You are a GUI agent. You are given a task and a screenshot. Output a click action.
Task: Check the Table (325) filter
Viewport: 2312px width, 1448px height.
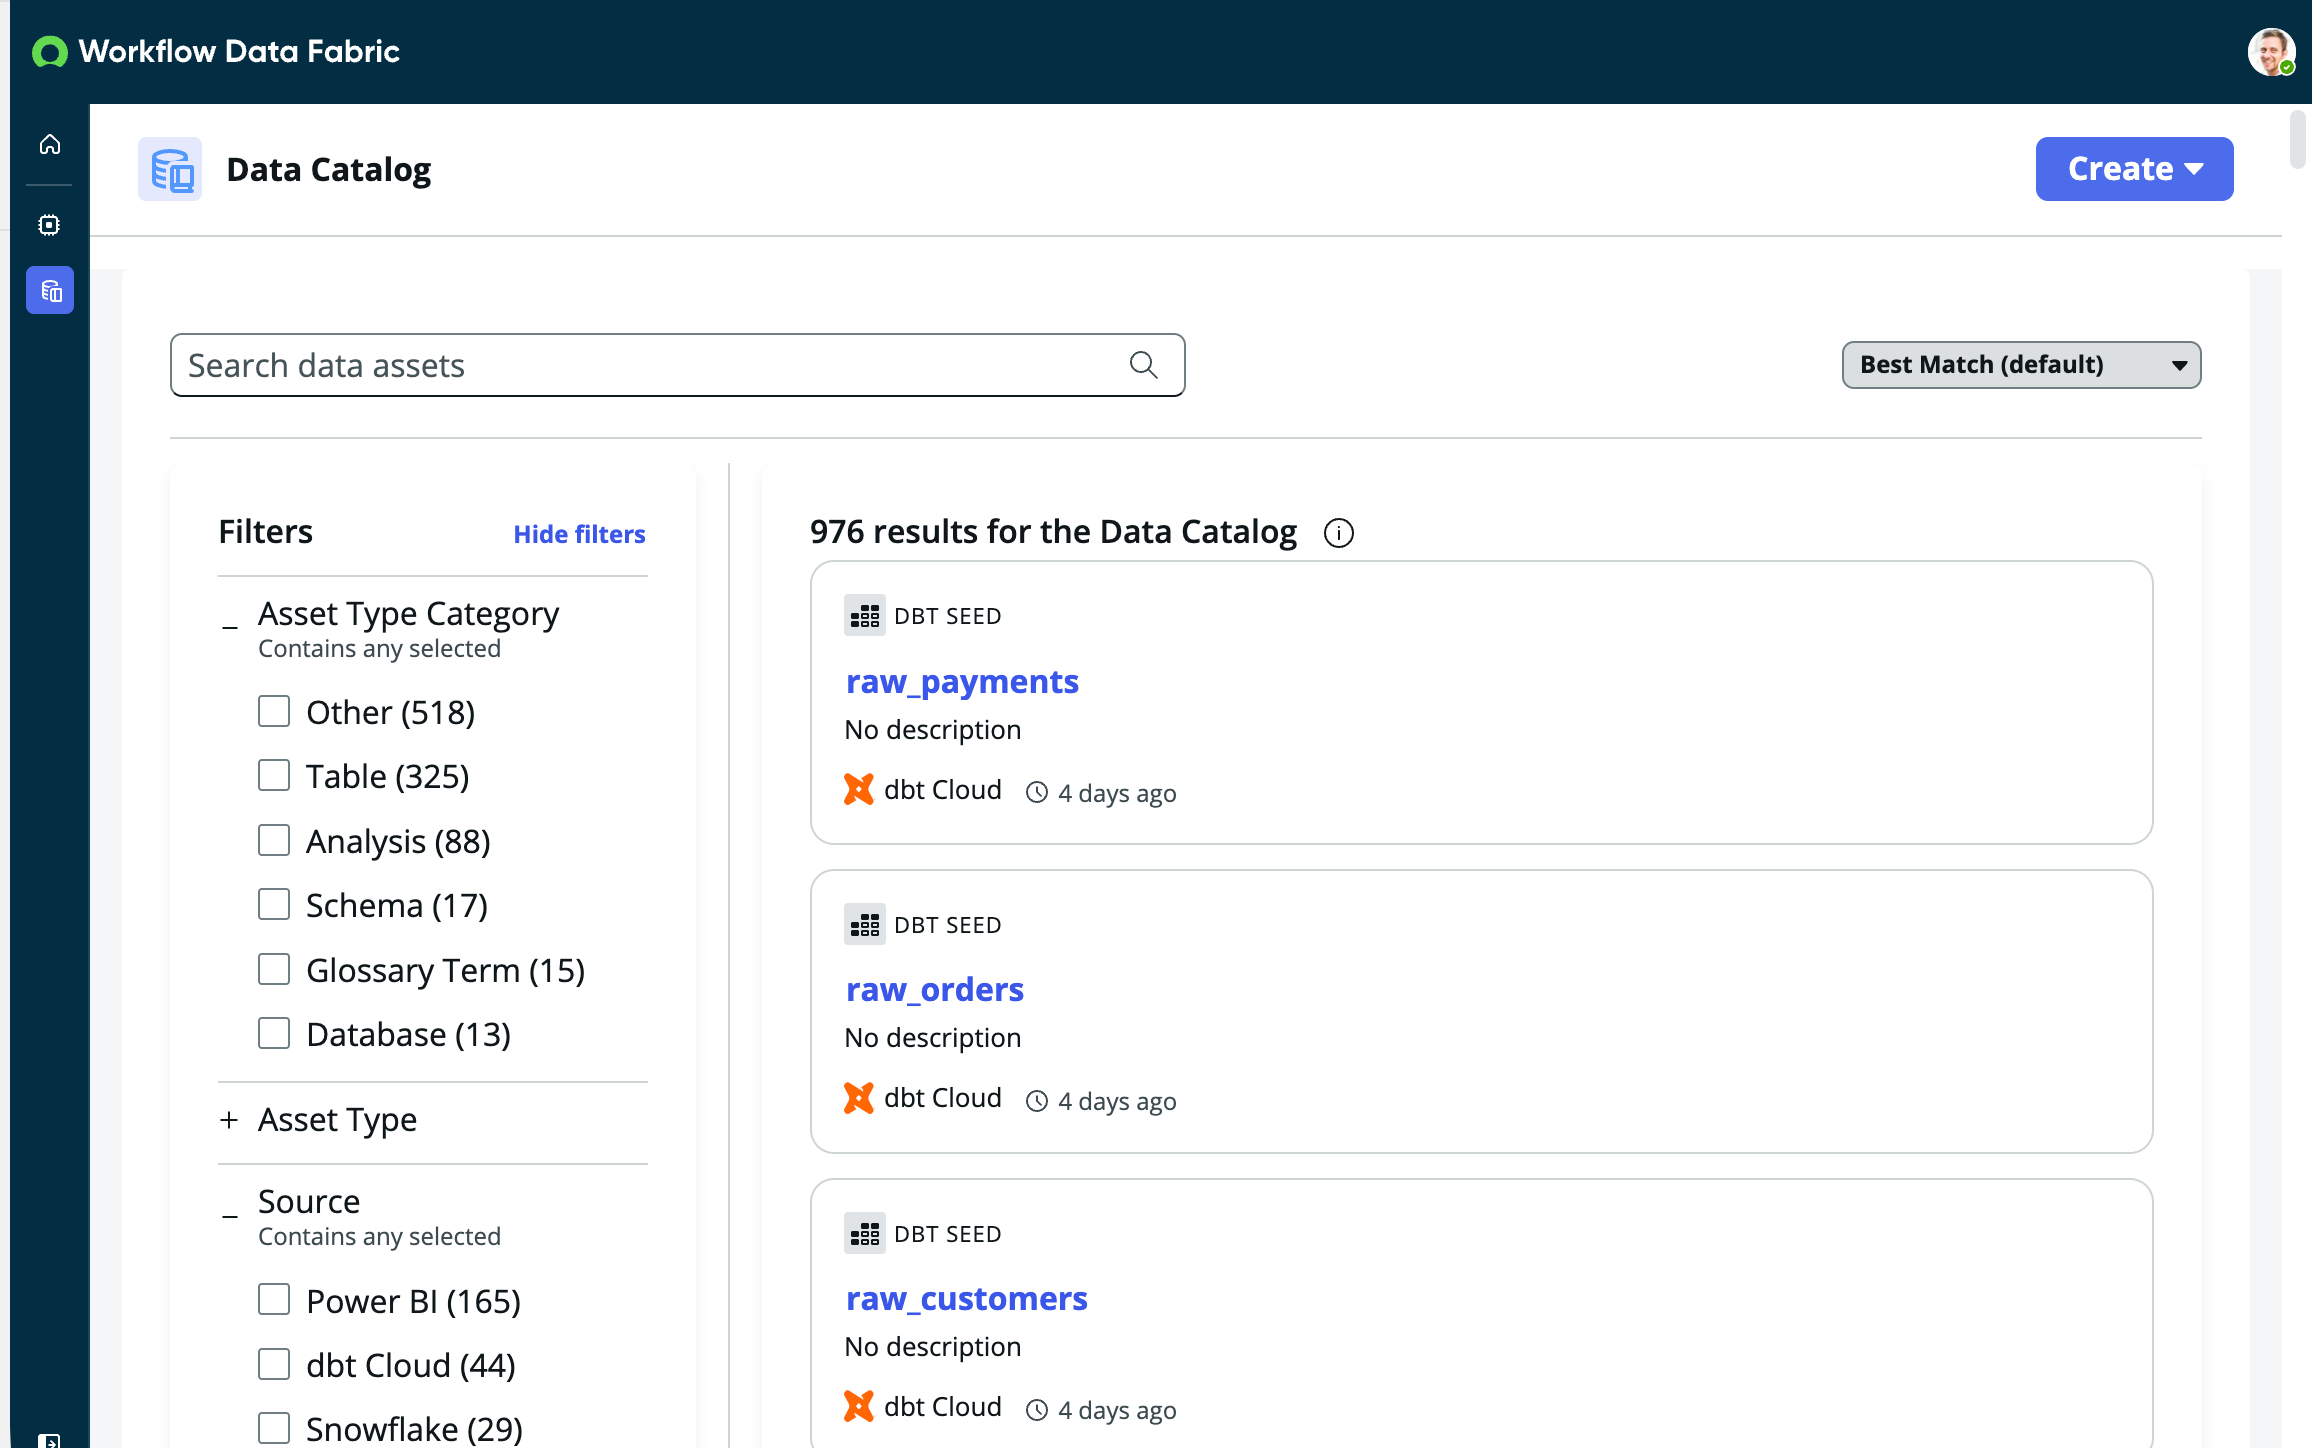point(274,775)
